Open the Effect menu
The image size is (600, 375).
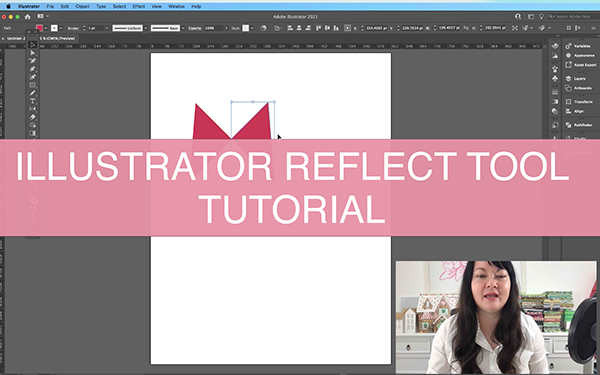coord(139,7)
